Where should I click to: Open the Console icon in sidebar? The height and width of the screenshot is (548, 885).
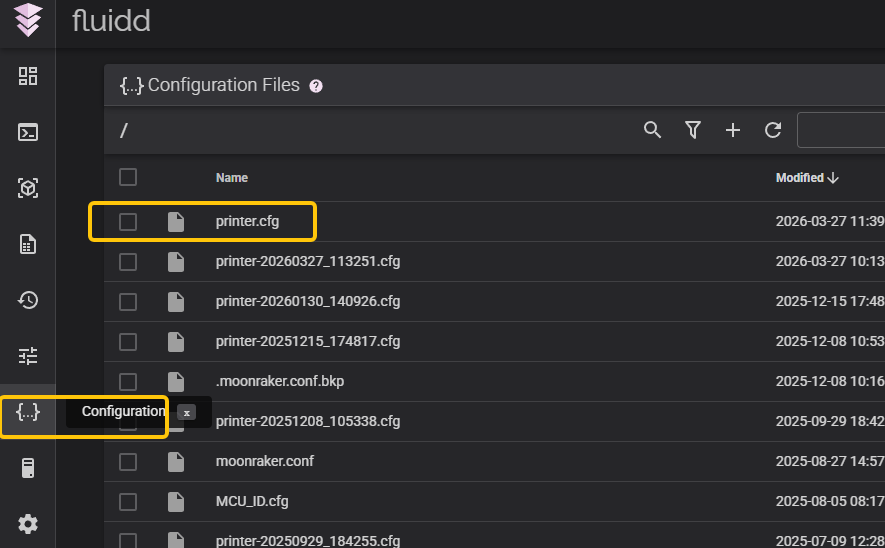click(28, 132)
